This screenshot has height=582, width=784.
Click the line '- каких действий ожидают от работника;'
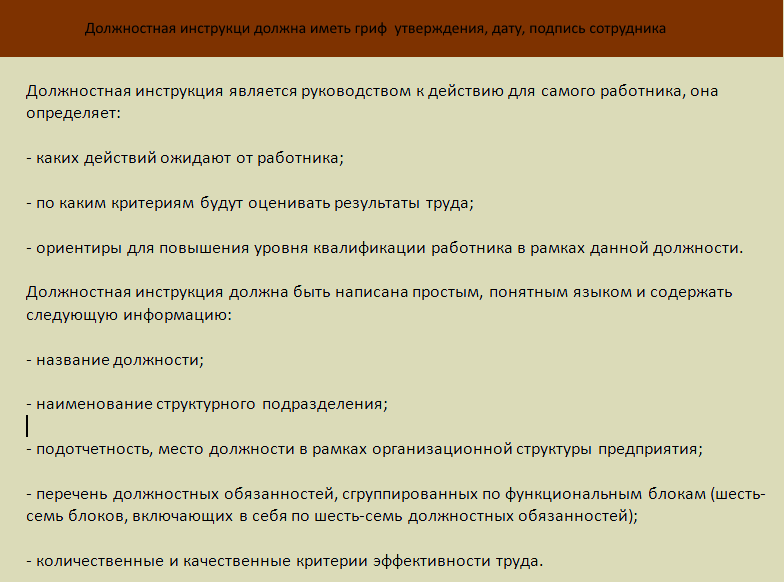[185, 158]
